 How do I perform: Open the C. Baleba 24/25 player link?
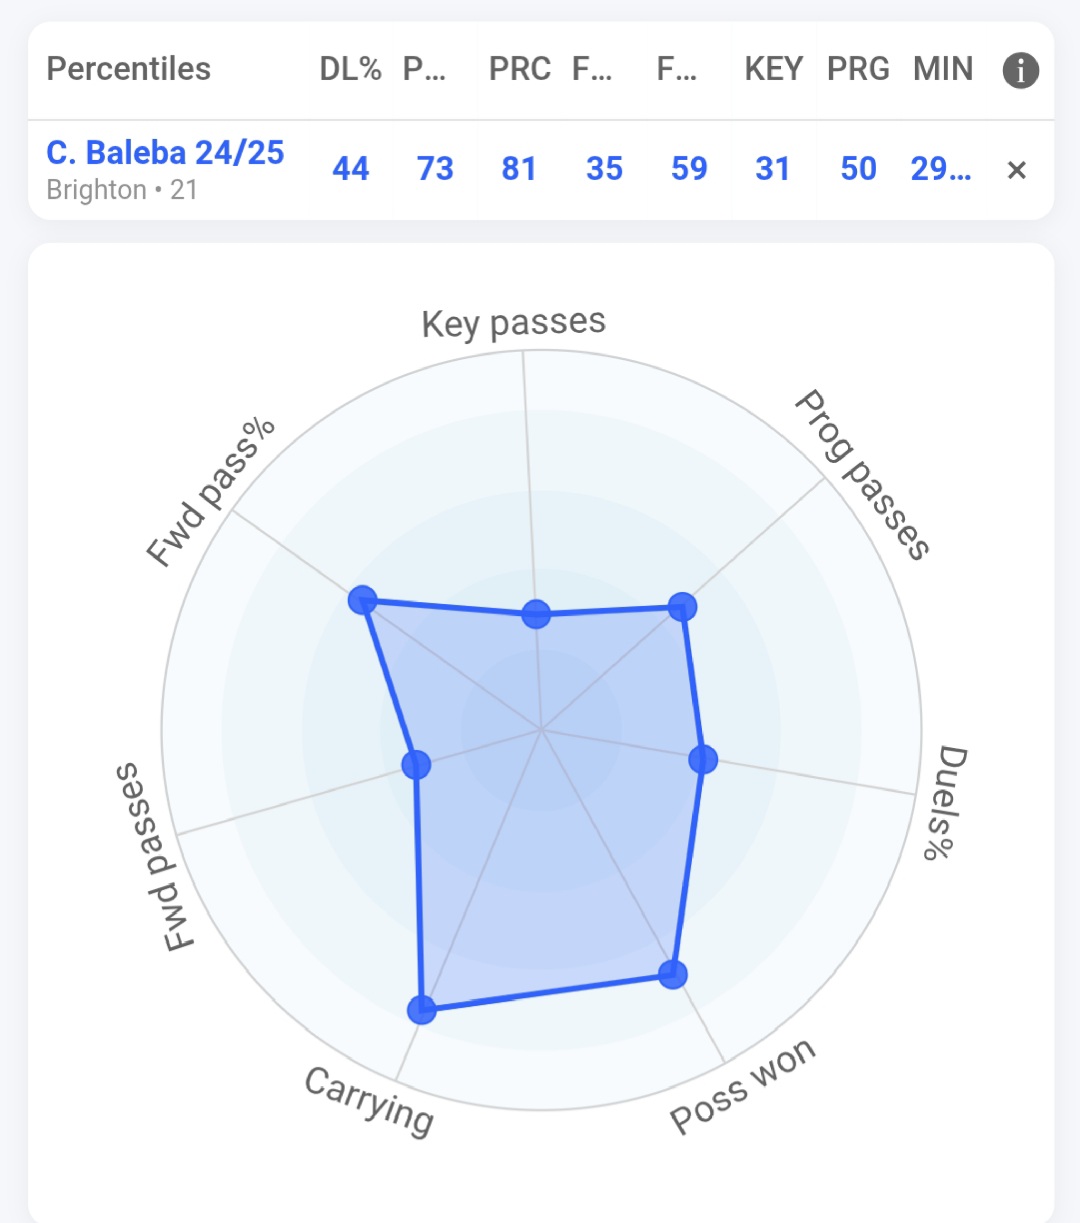click(x=165, y=153)
